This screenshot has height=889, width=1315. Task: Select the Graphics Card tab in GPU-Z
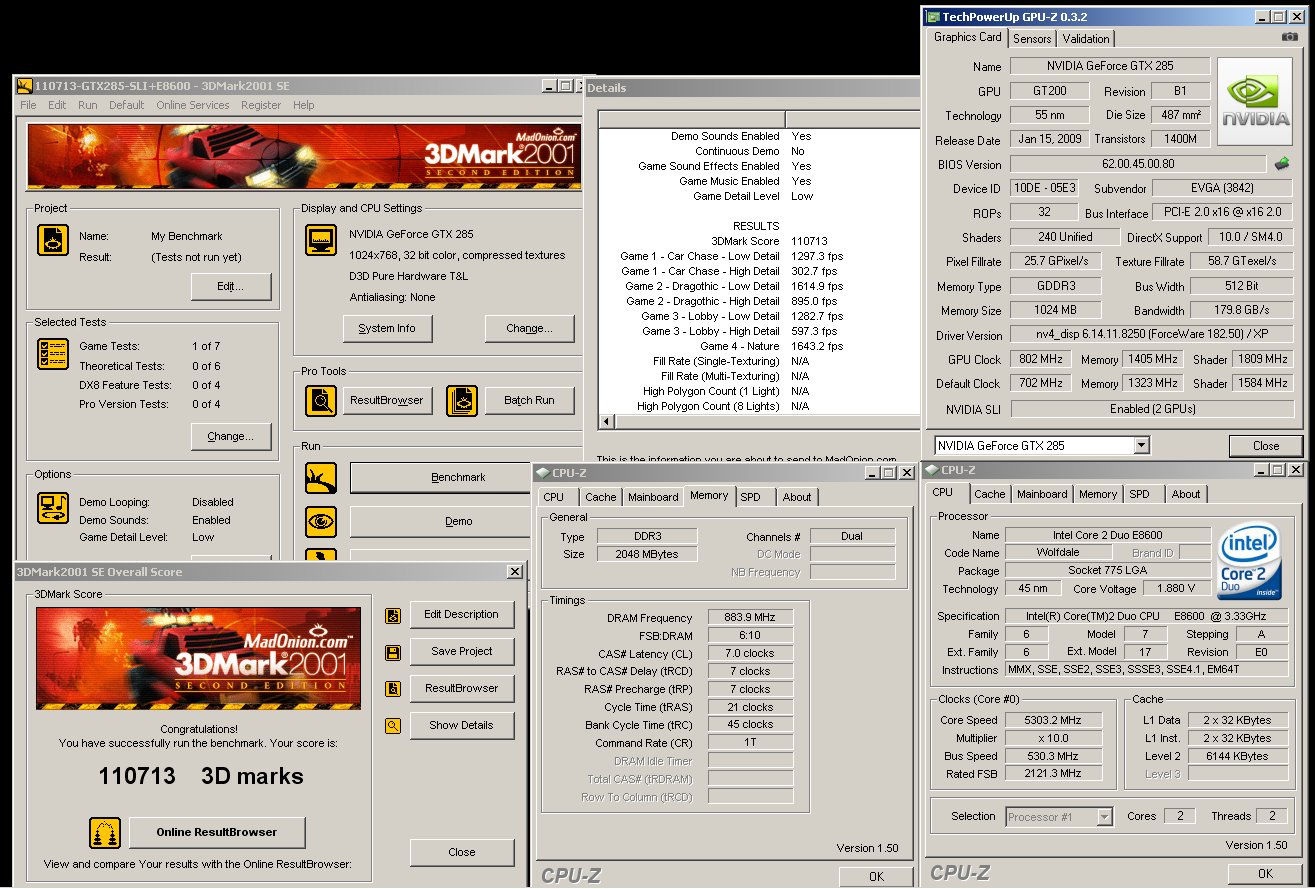click(x=967, y=37)
